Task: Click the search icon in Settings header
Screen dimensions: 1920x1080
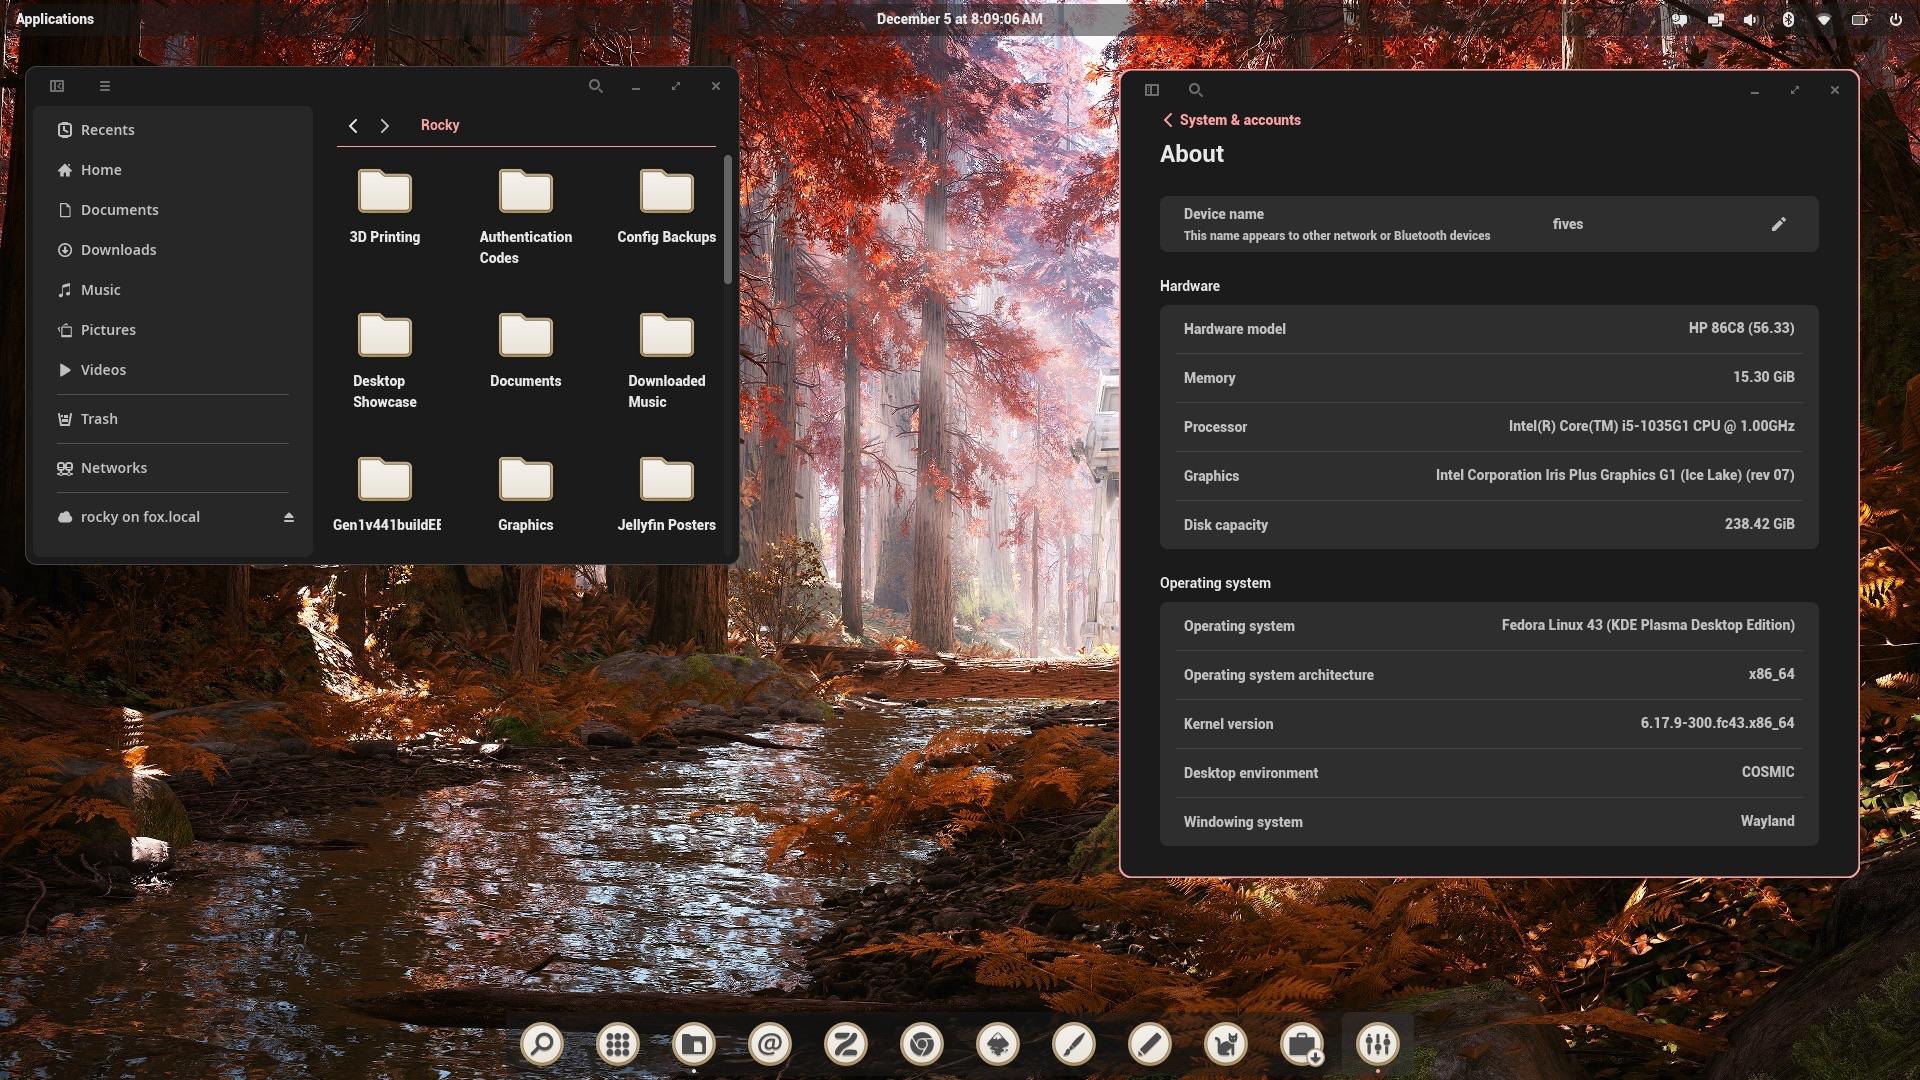Action: click(1195, 90)
